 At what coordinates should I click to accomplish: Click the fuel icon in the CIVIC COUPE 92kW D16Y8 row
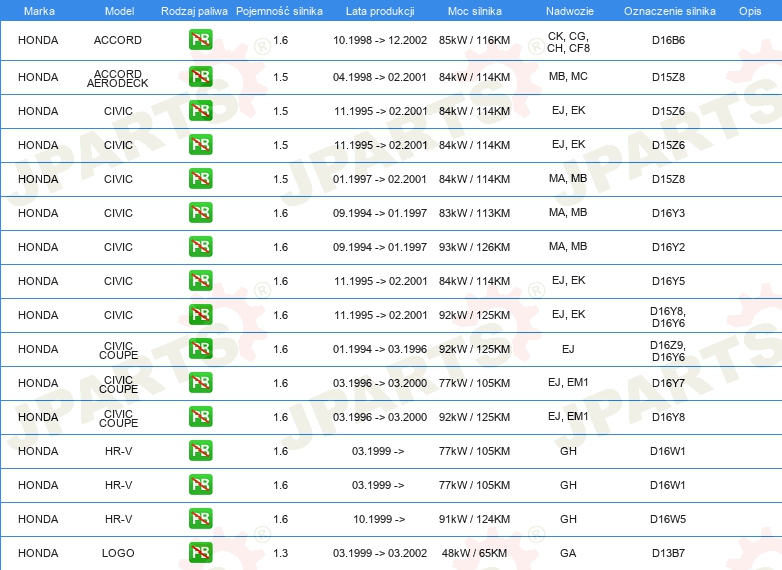click(x=200, y=416)
